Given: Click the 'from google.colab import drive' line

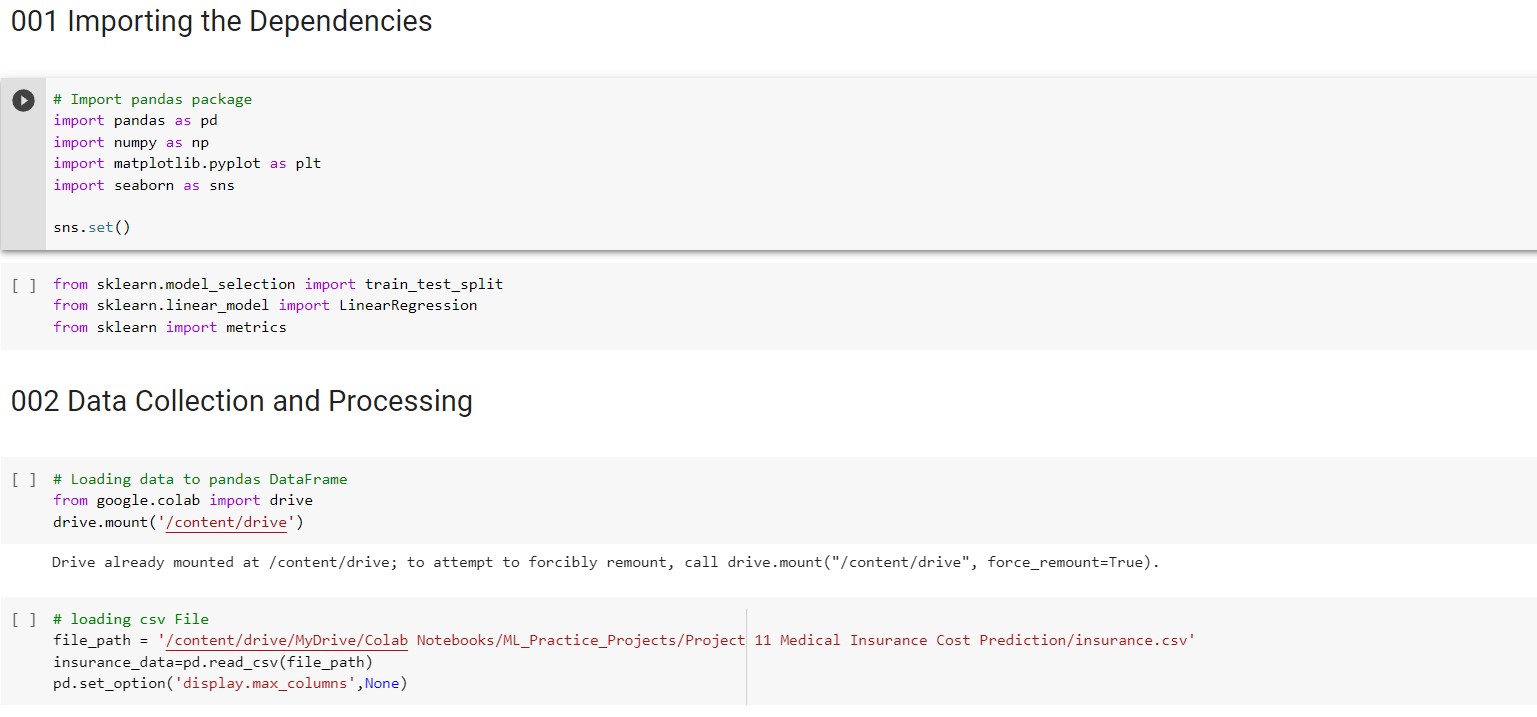Looking at the screenshot, I should click(182, 500).
